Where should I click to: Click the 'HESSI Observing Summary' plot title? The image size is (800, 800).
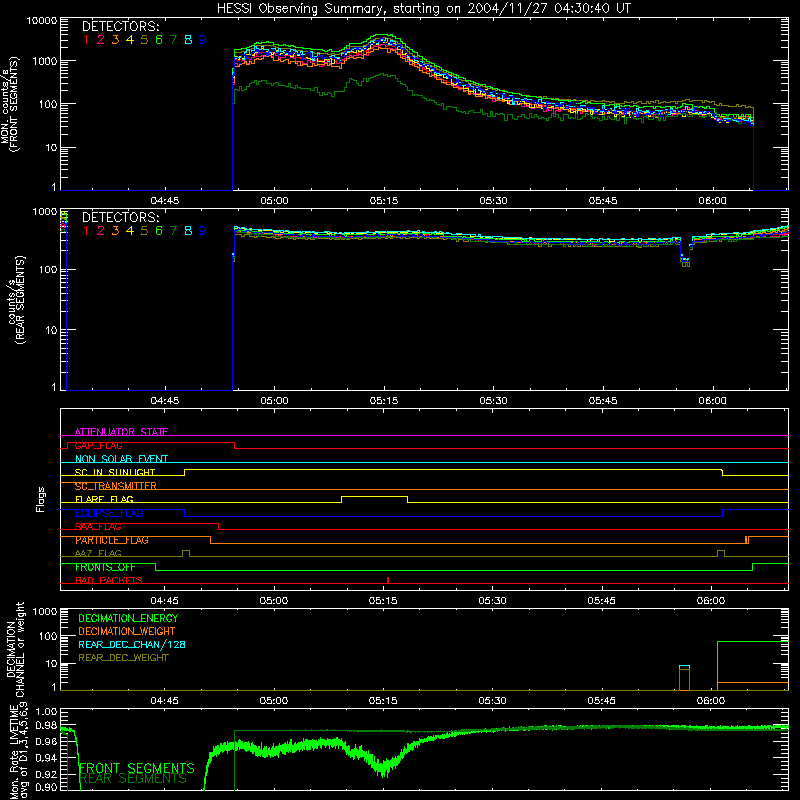[423, 9]
